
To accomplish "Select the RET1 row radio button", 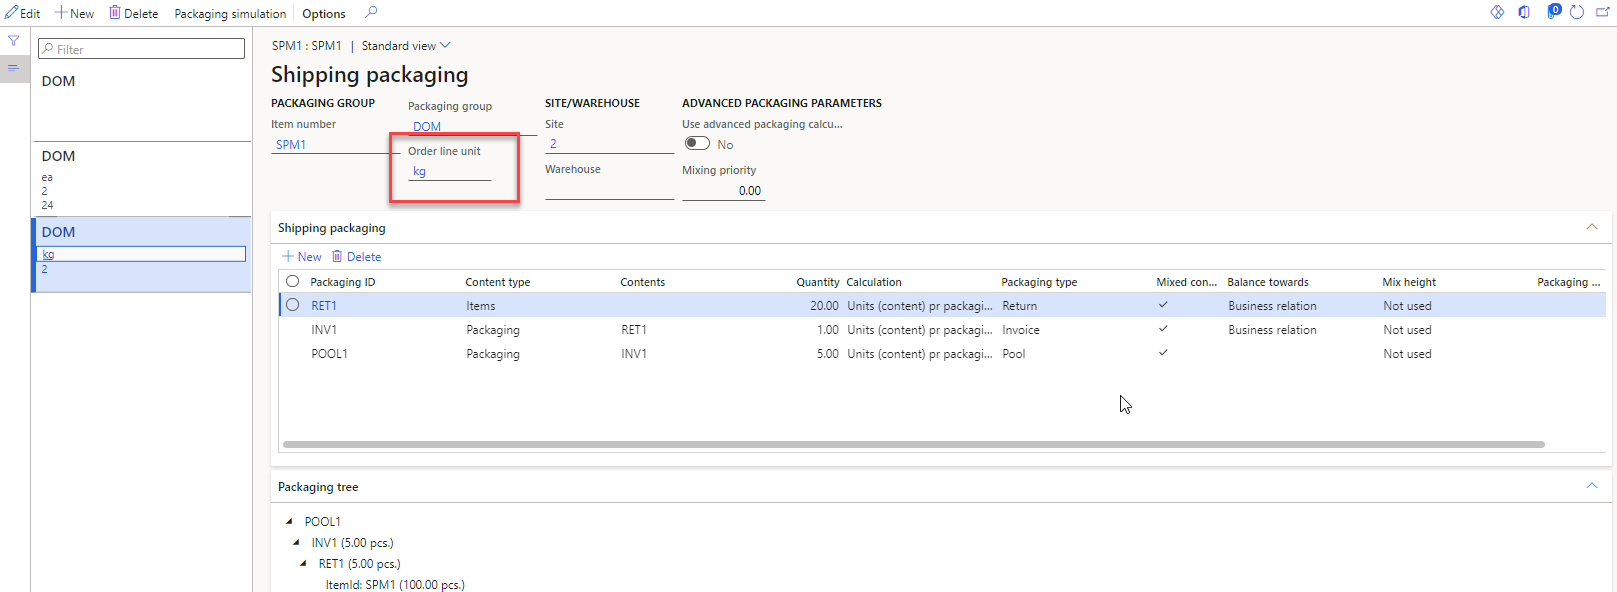I will 293,305.
